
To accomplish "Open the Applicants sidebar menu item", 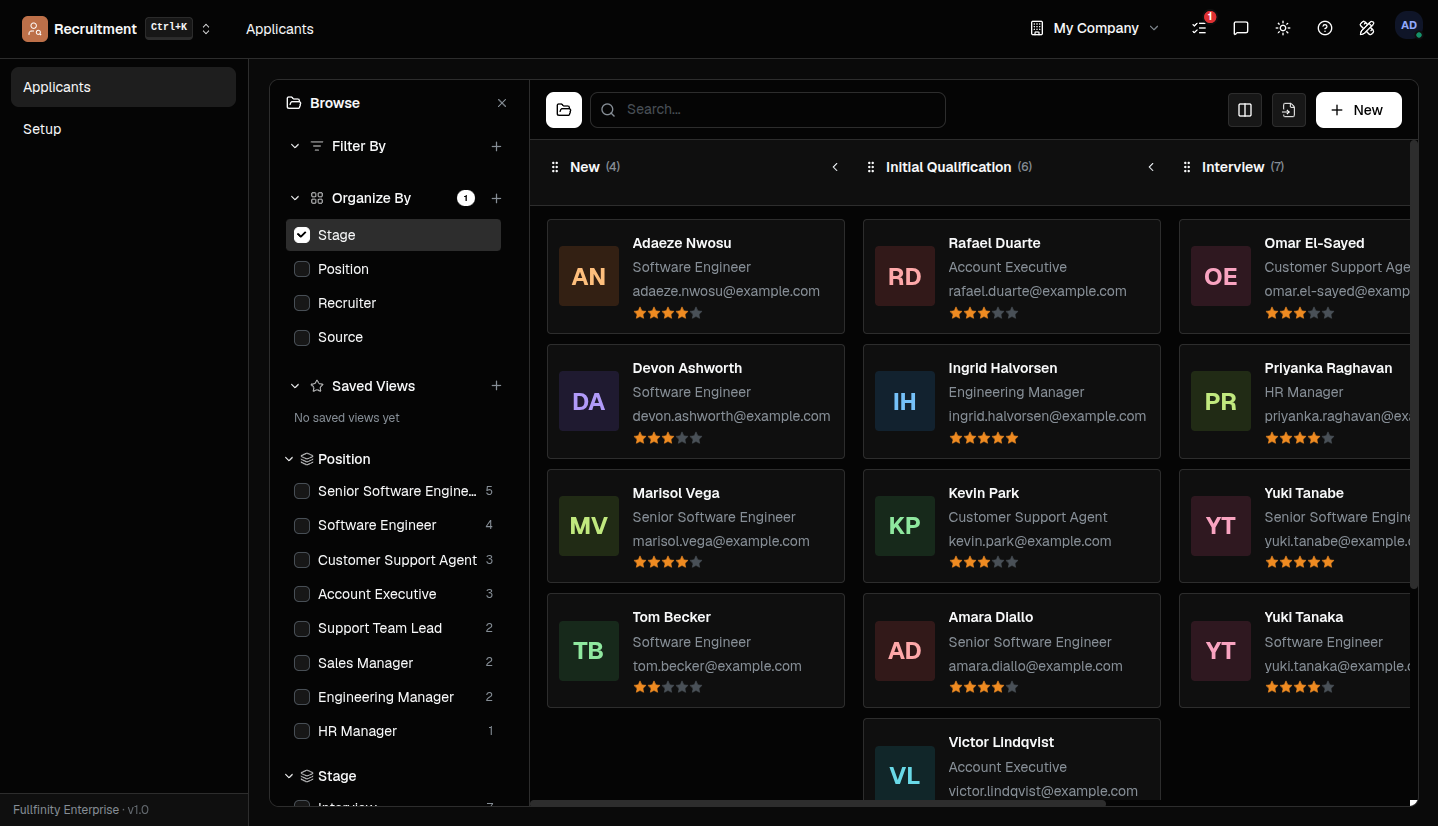I will pyautogui.click(x=123, y=87).
